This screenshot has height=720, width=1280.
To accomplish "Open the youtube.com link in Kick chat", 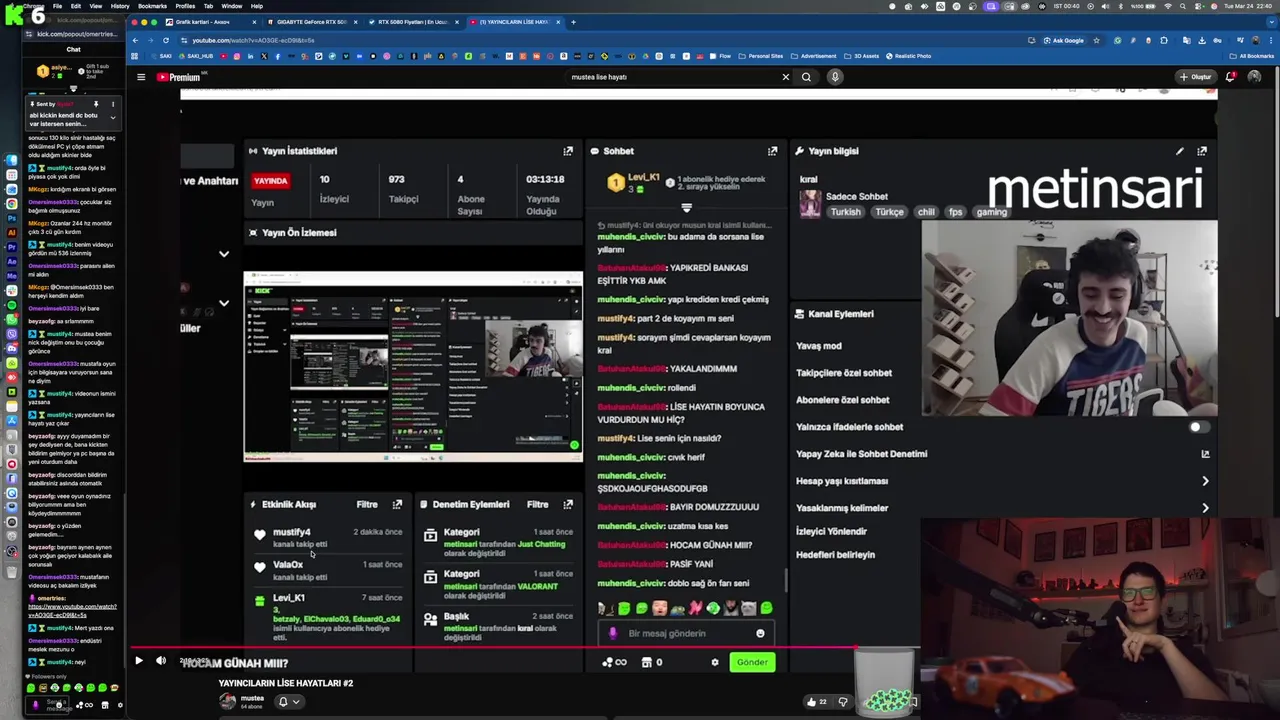I will 72,611.
